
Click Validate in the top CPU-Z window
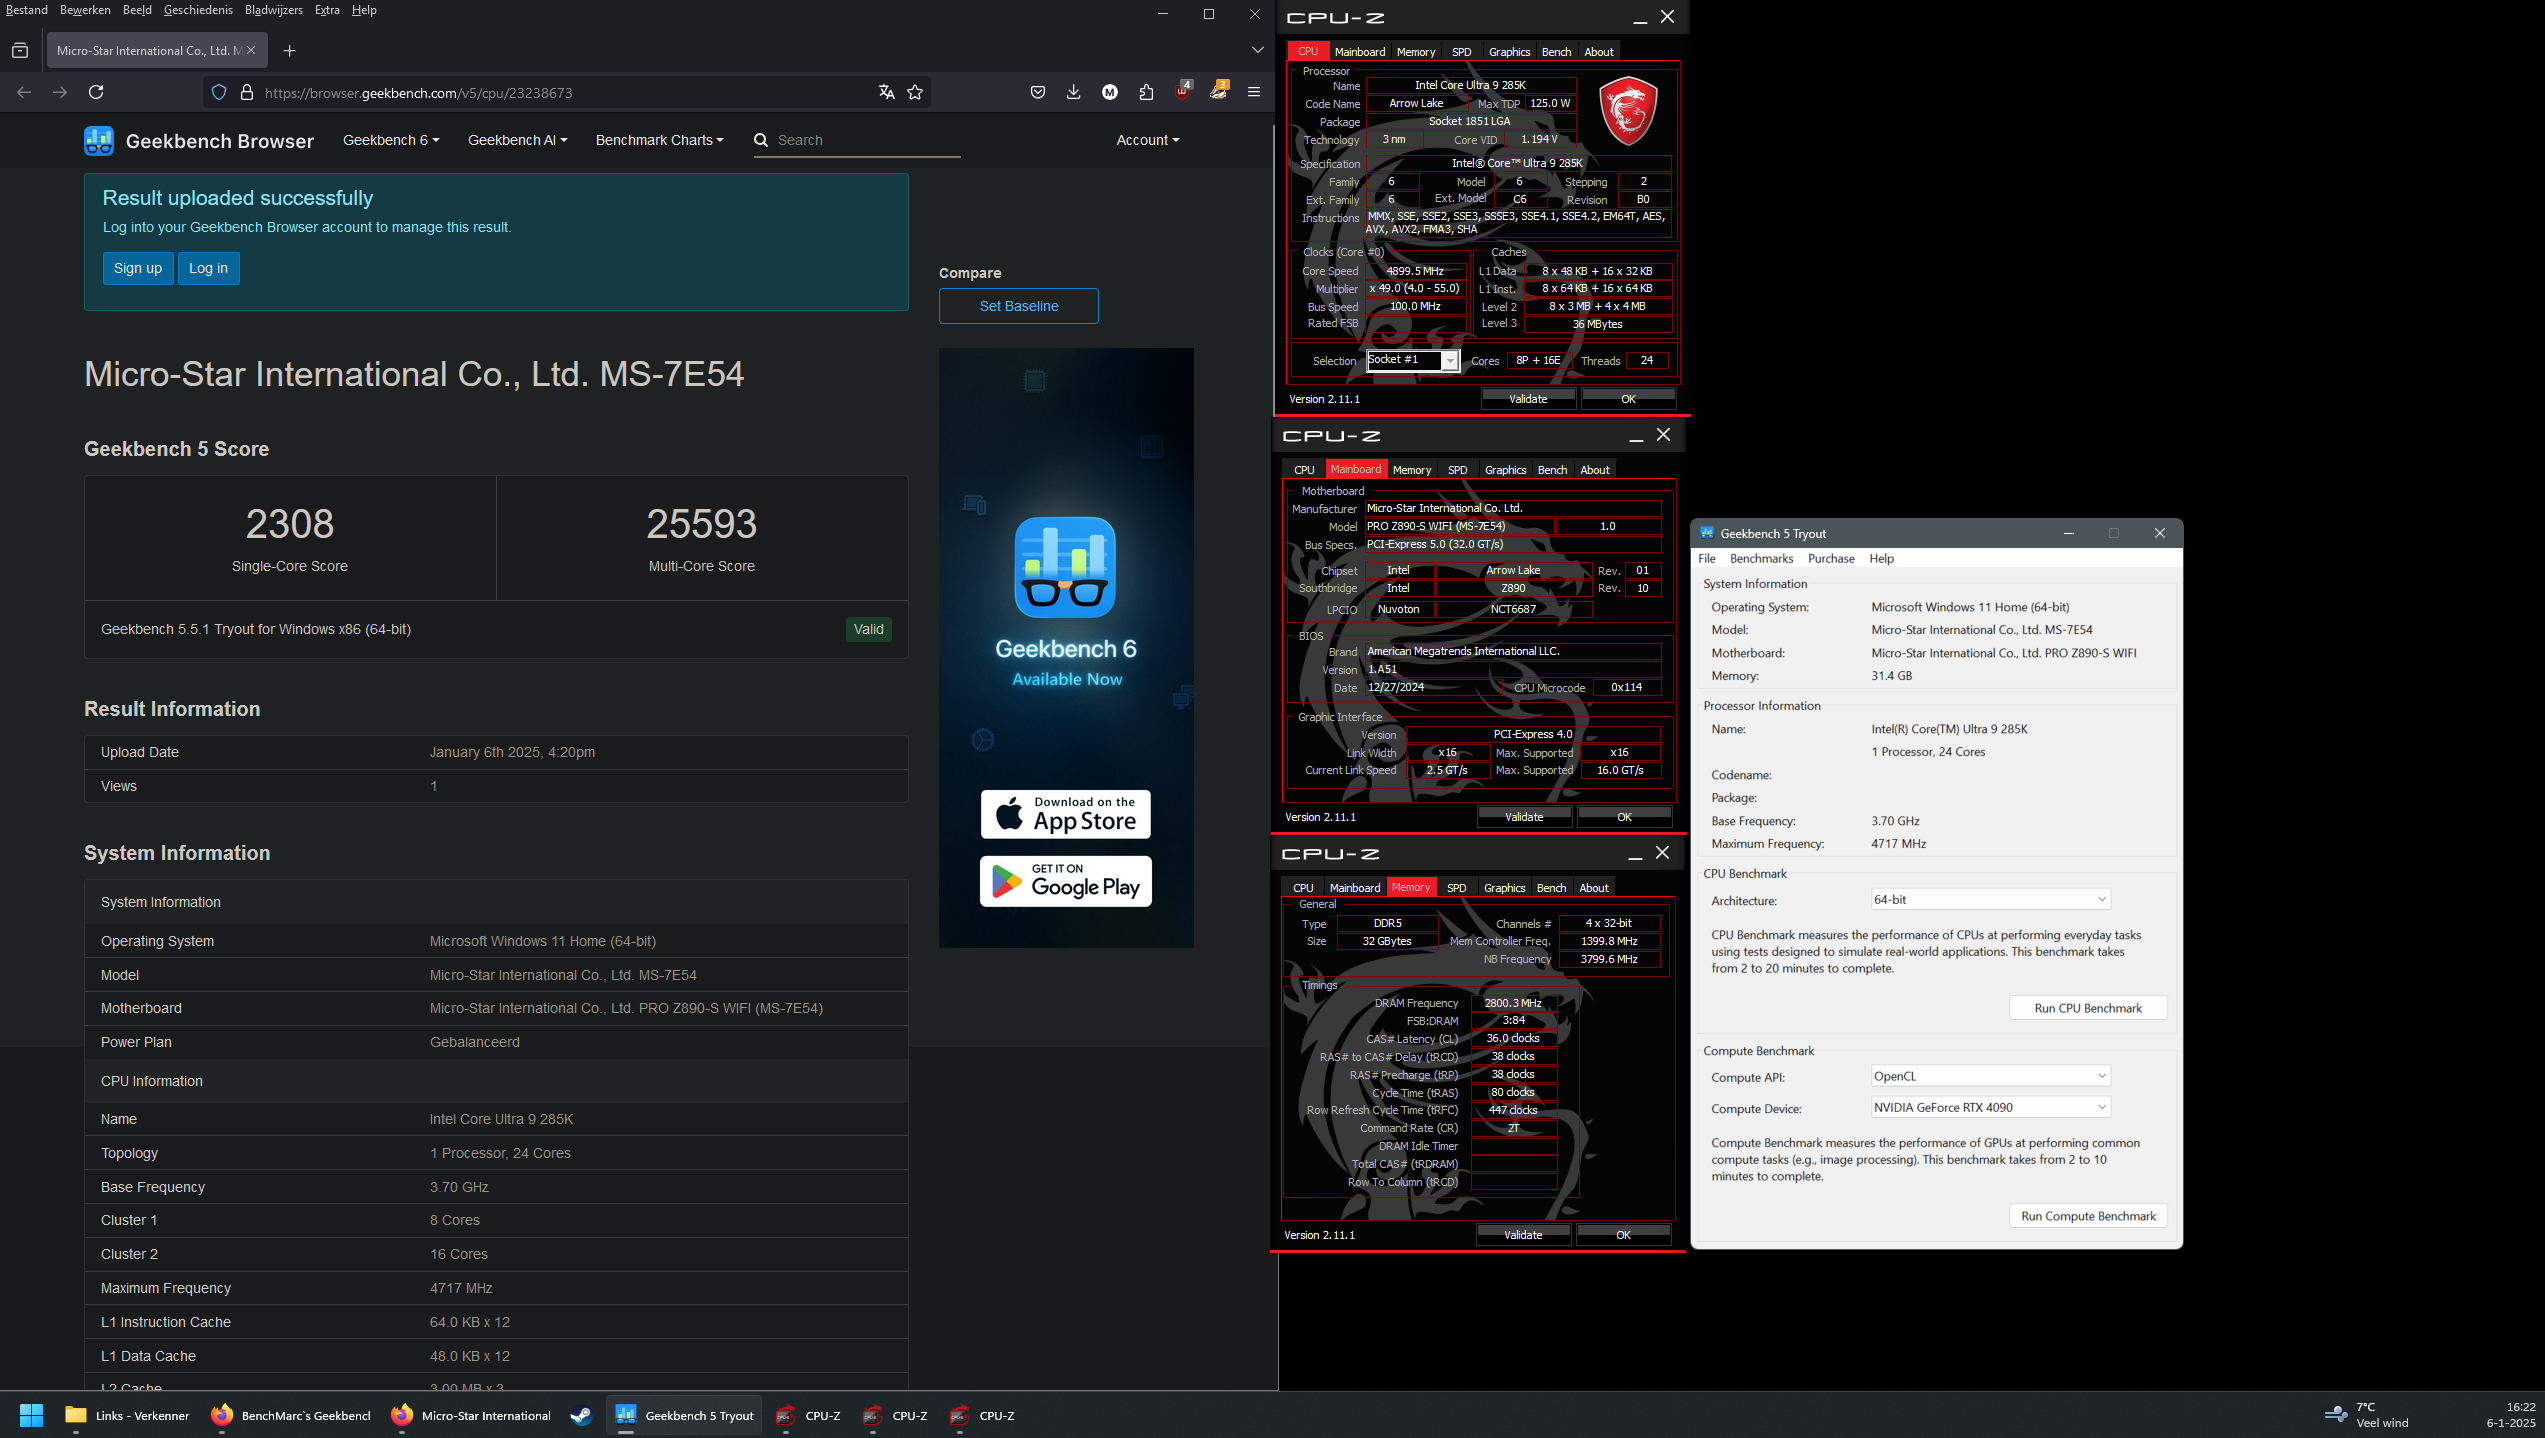pyautogui.click(x=1528, y=399)
